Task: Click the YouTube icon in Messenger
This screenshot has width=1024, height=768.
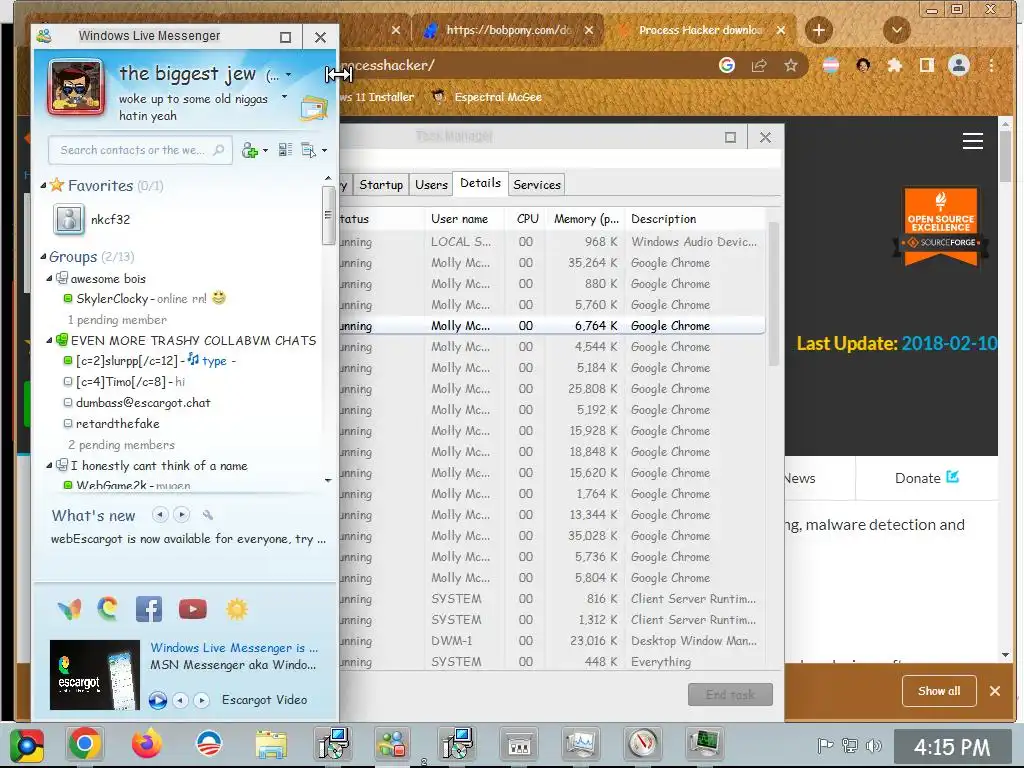Action: [193, 609]
